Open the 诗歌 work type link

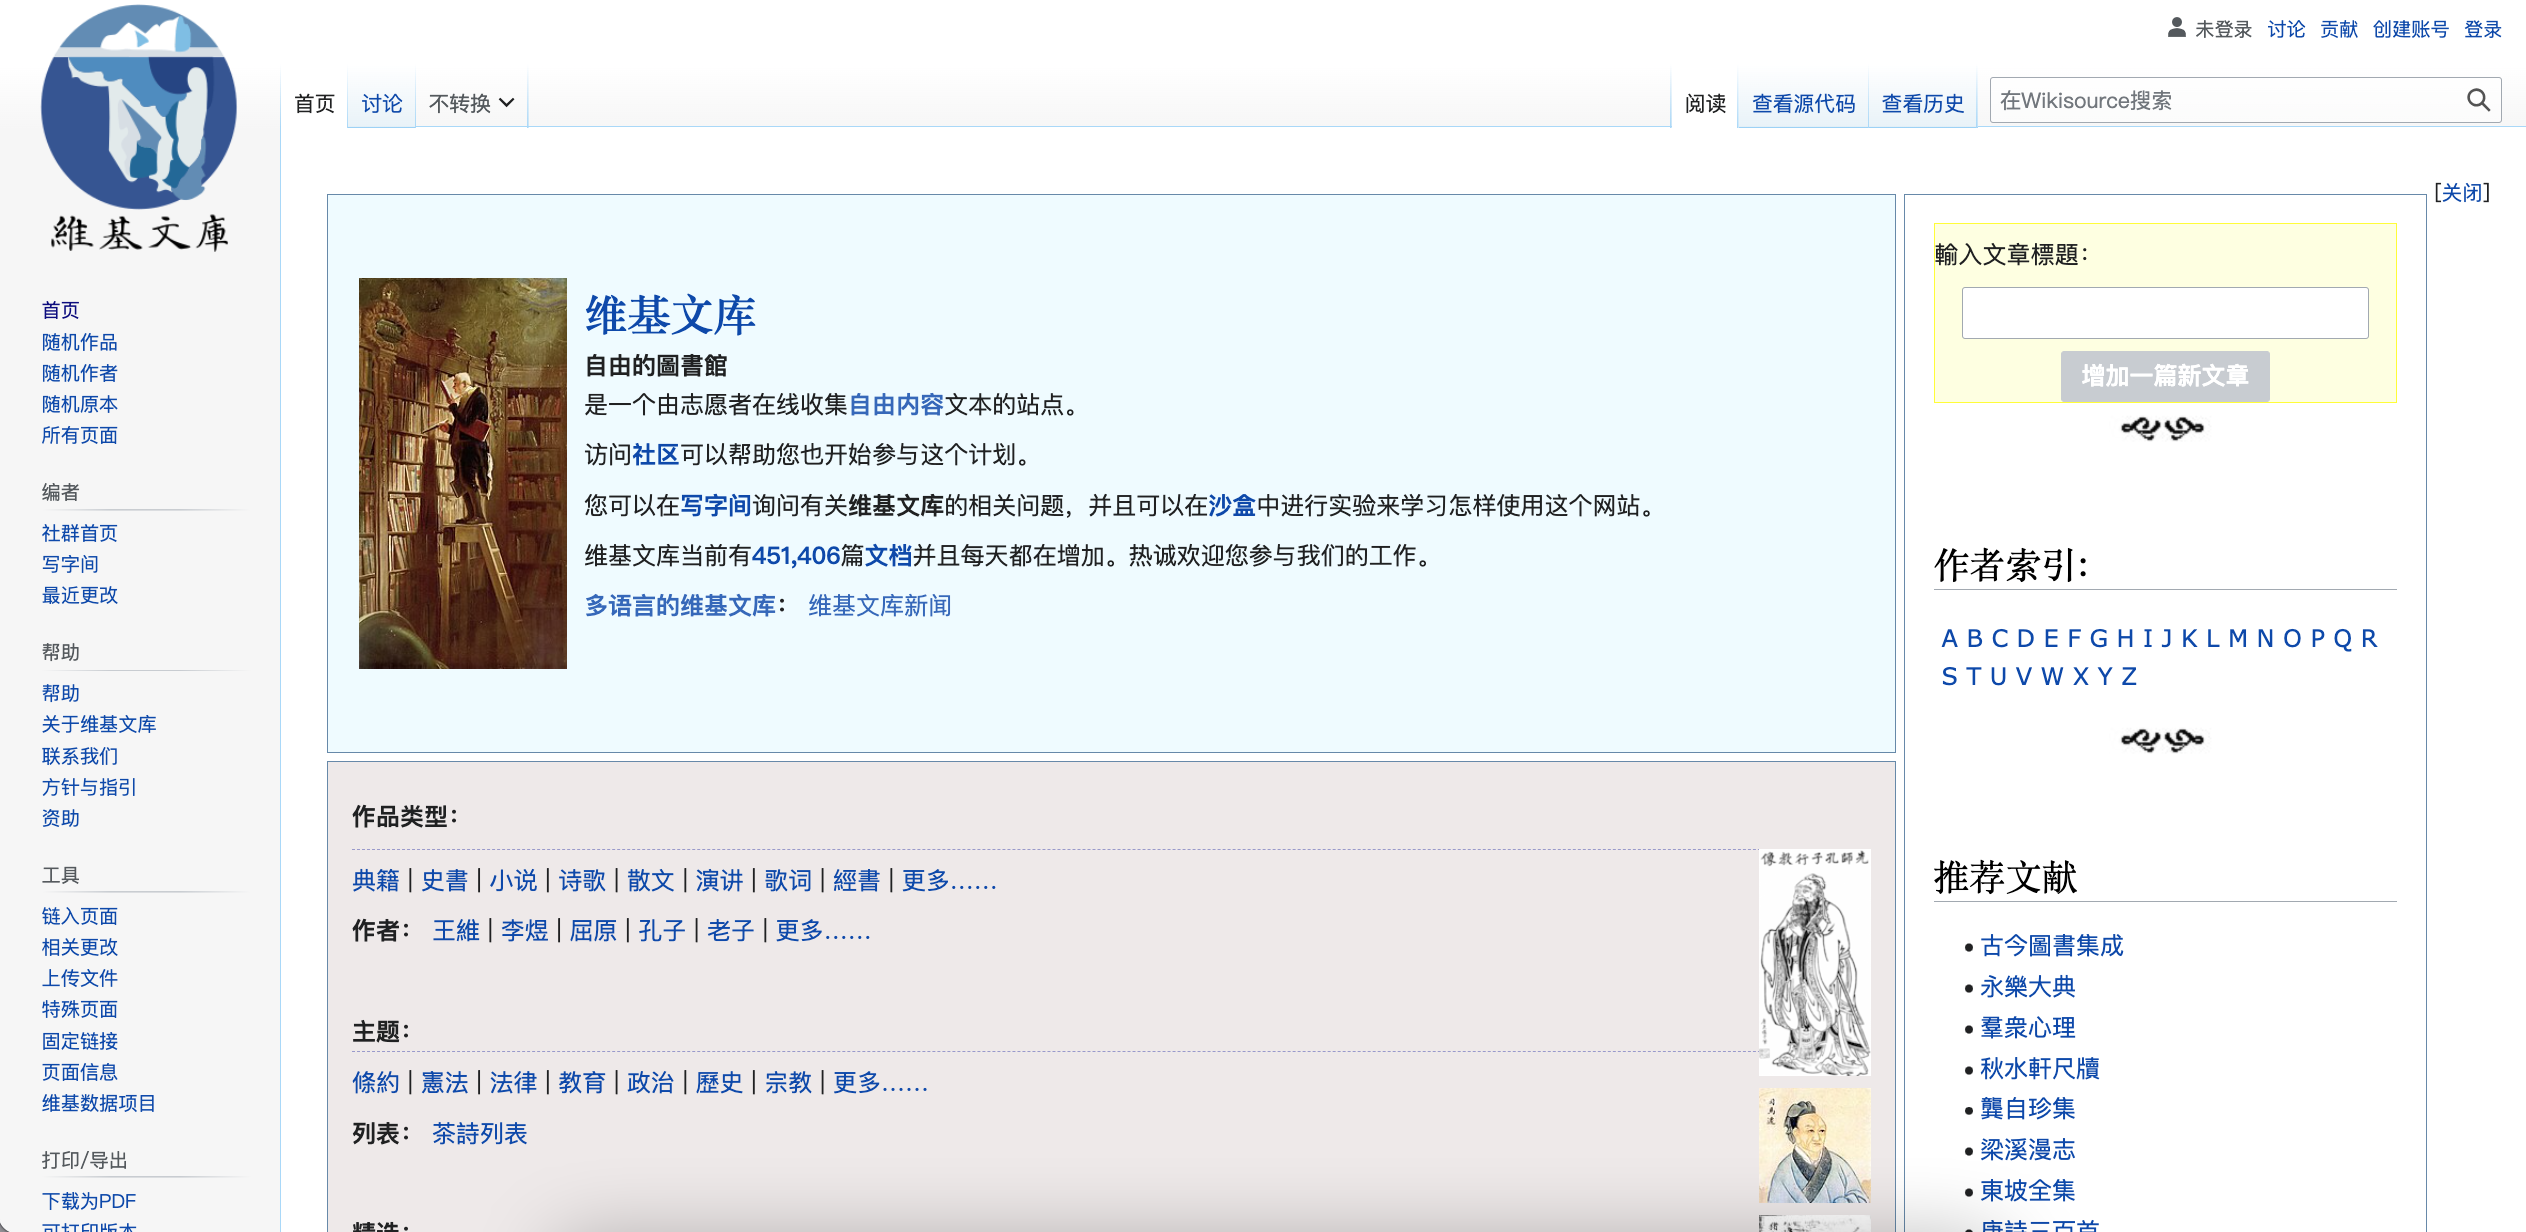[582, 880]
